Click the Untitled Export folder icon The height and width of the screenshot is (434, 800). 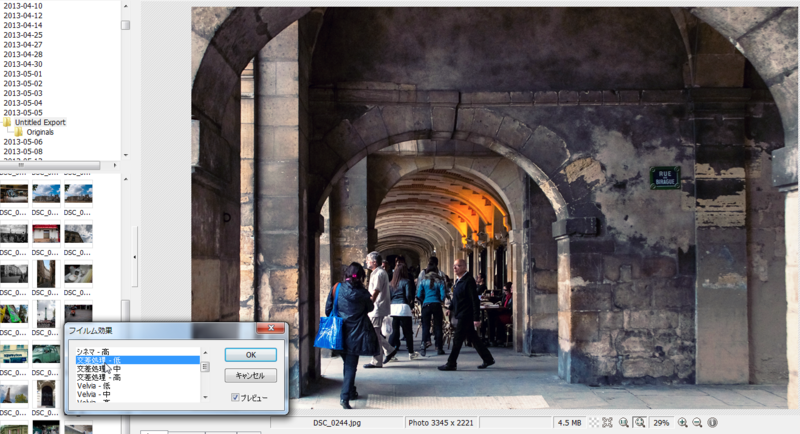click(x=7, y=122)
